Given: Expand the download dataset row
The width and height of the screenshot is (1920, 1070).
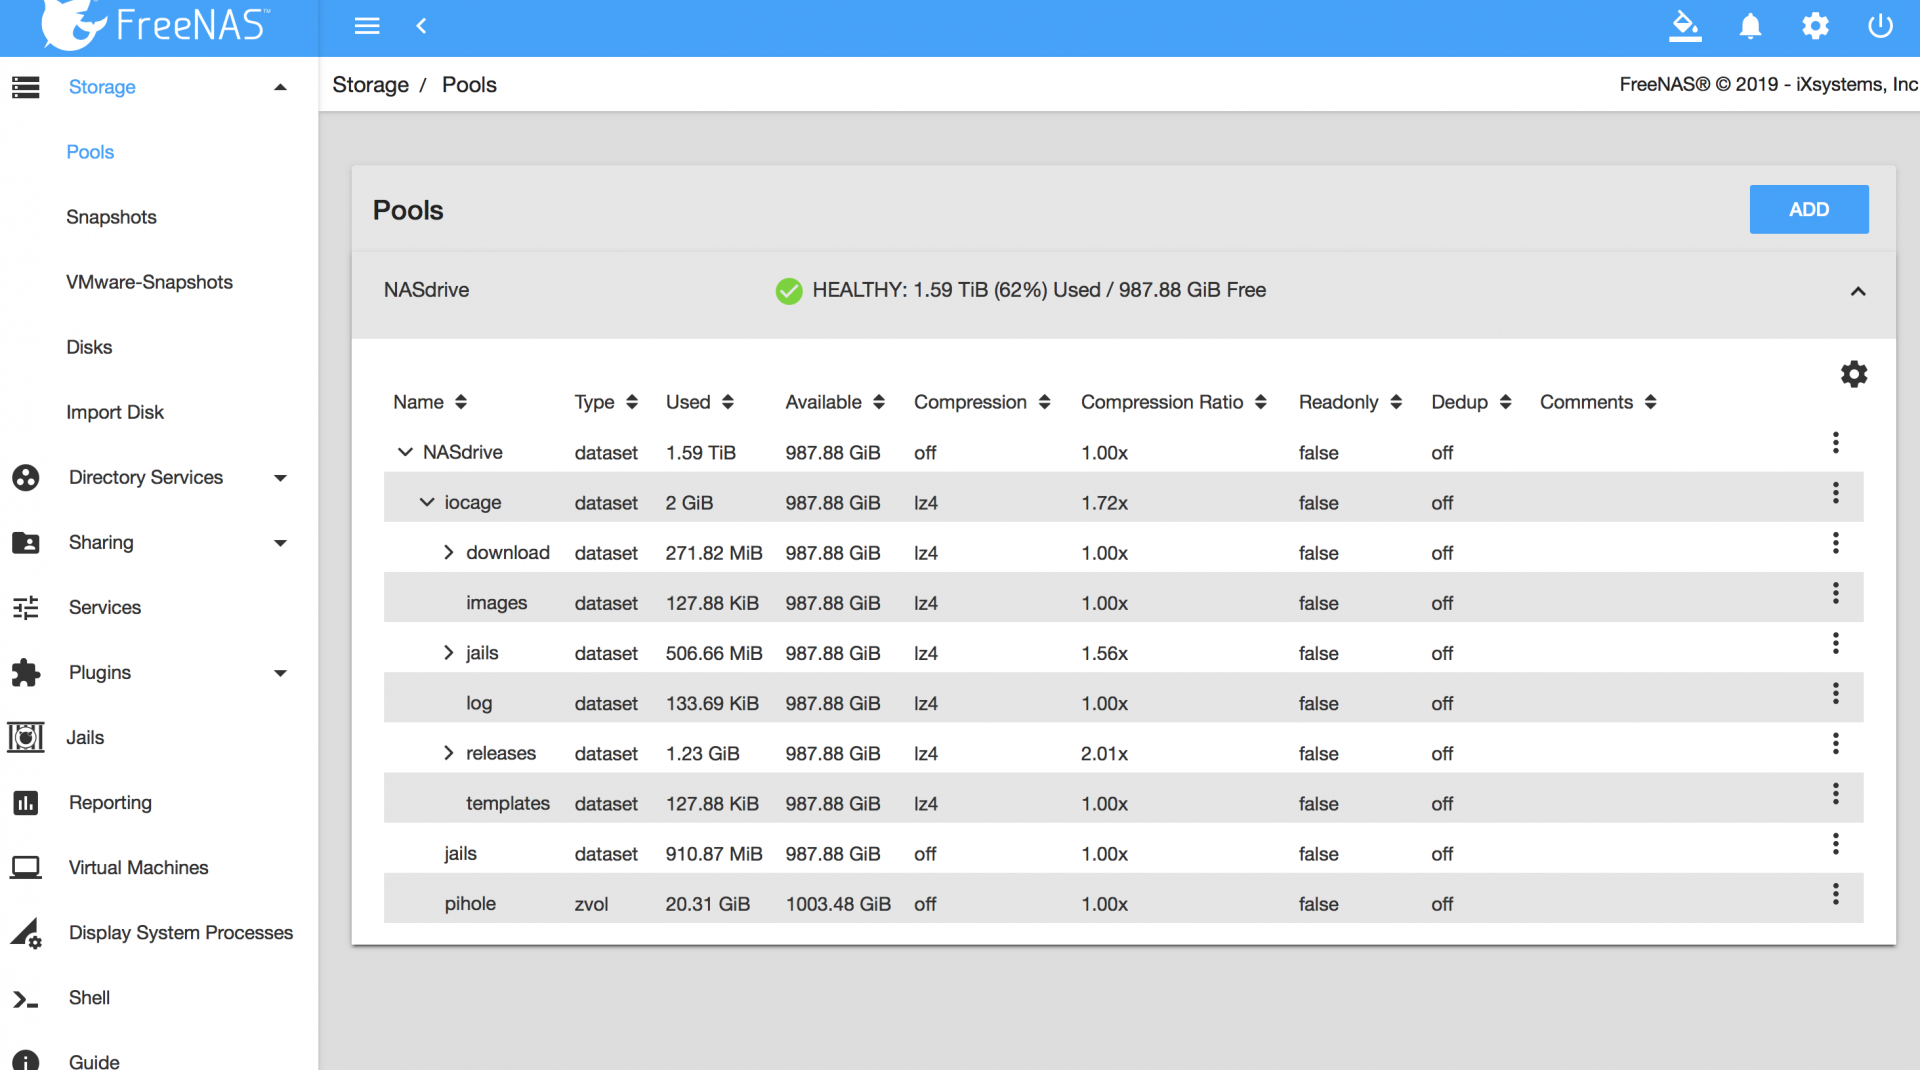Looking at the screenshot, I should [448, 553].
